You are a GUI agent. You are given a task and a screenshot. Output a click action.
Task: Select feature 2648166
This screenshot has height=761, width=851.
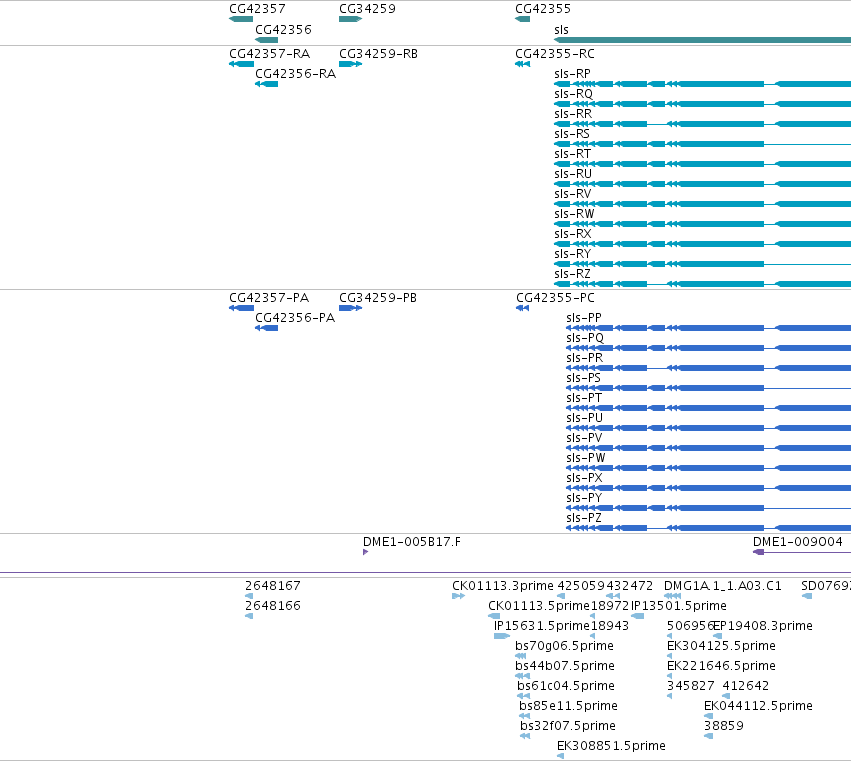249,616
